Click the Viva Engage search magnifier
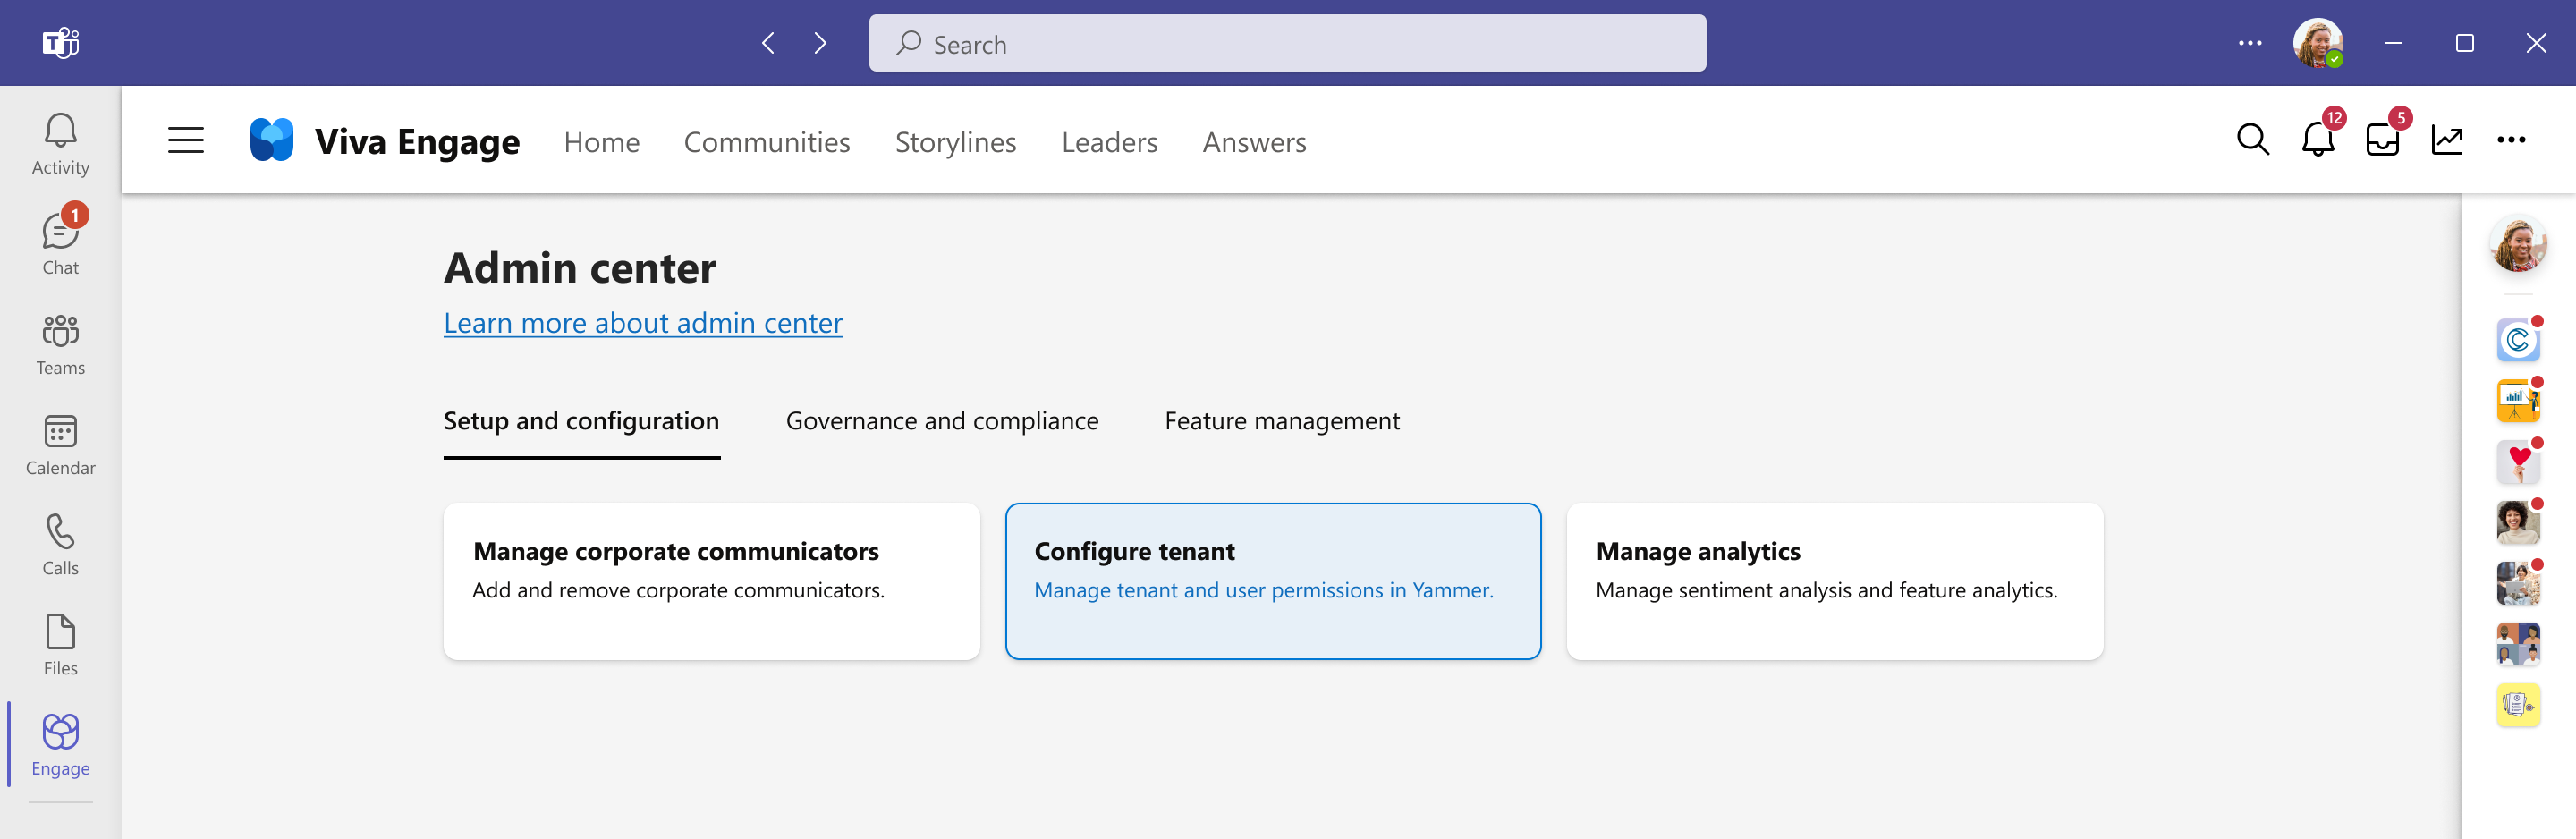2576x839 pixels. [x=2252, y=140]
